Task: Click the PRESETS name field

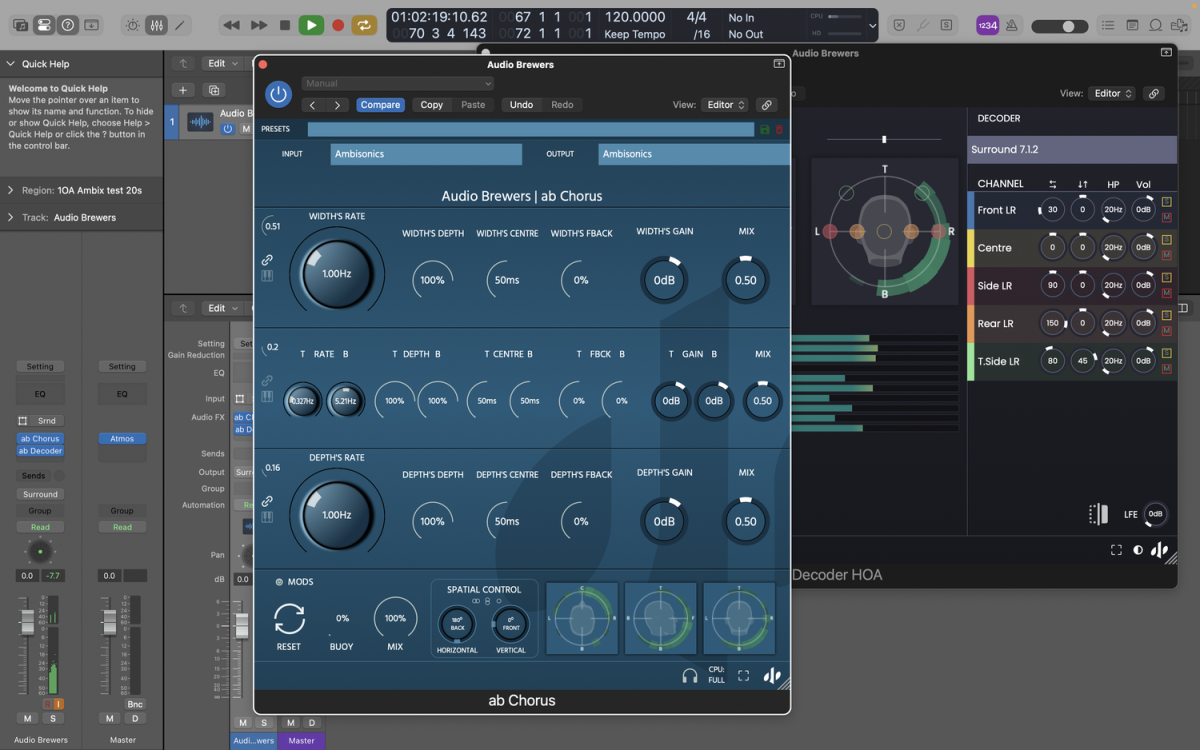Action: pyautogui.click(x=530, y=129)
